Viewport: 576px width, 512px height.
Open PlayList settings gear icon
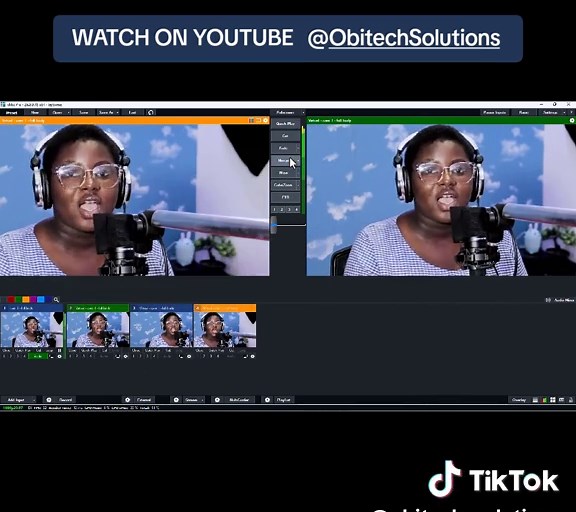coord(267,400)
